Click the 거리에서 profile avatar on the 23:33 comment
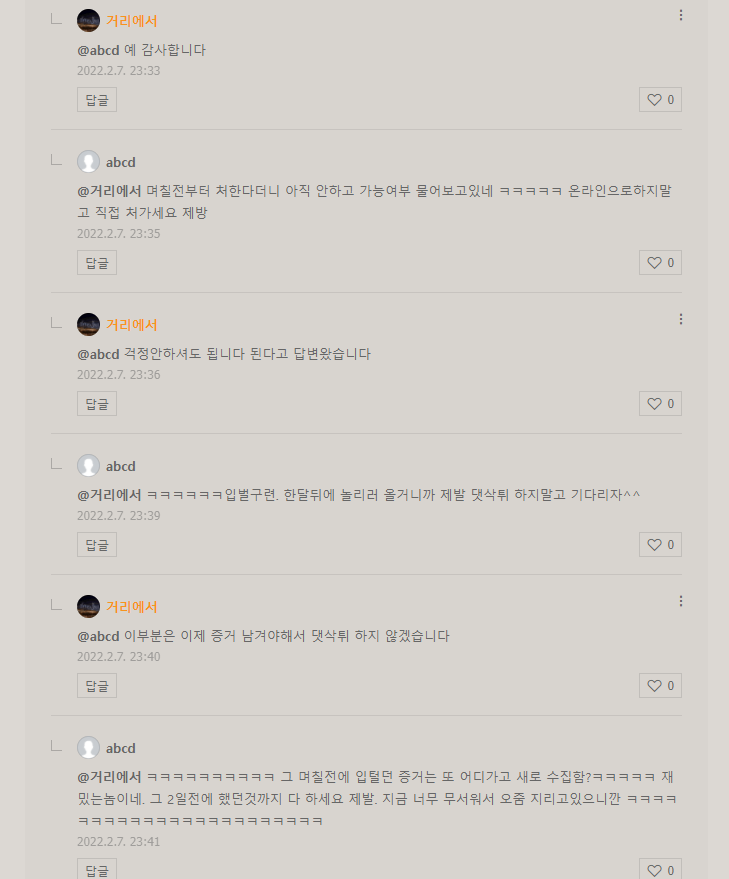Viewport: 729px width, 879px height. tap(88, 21)
